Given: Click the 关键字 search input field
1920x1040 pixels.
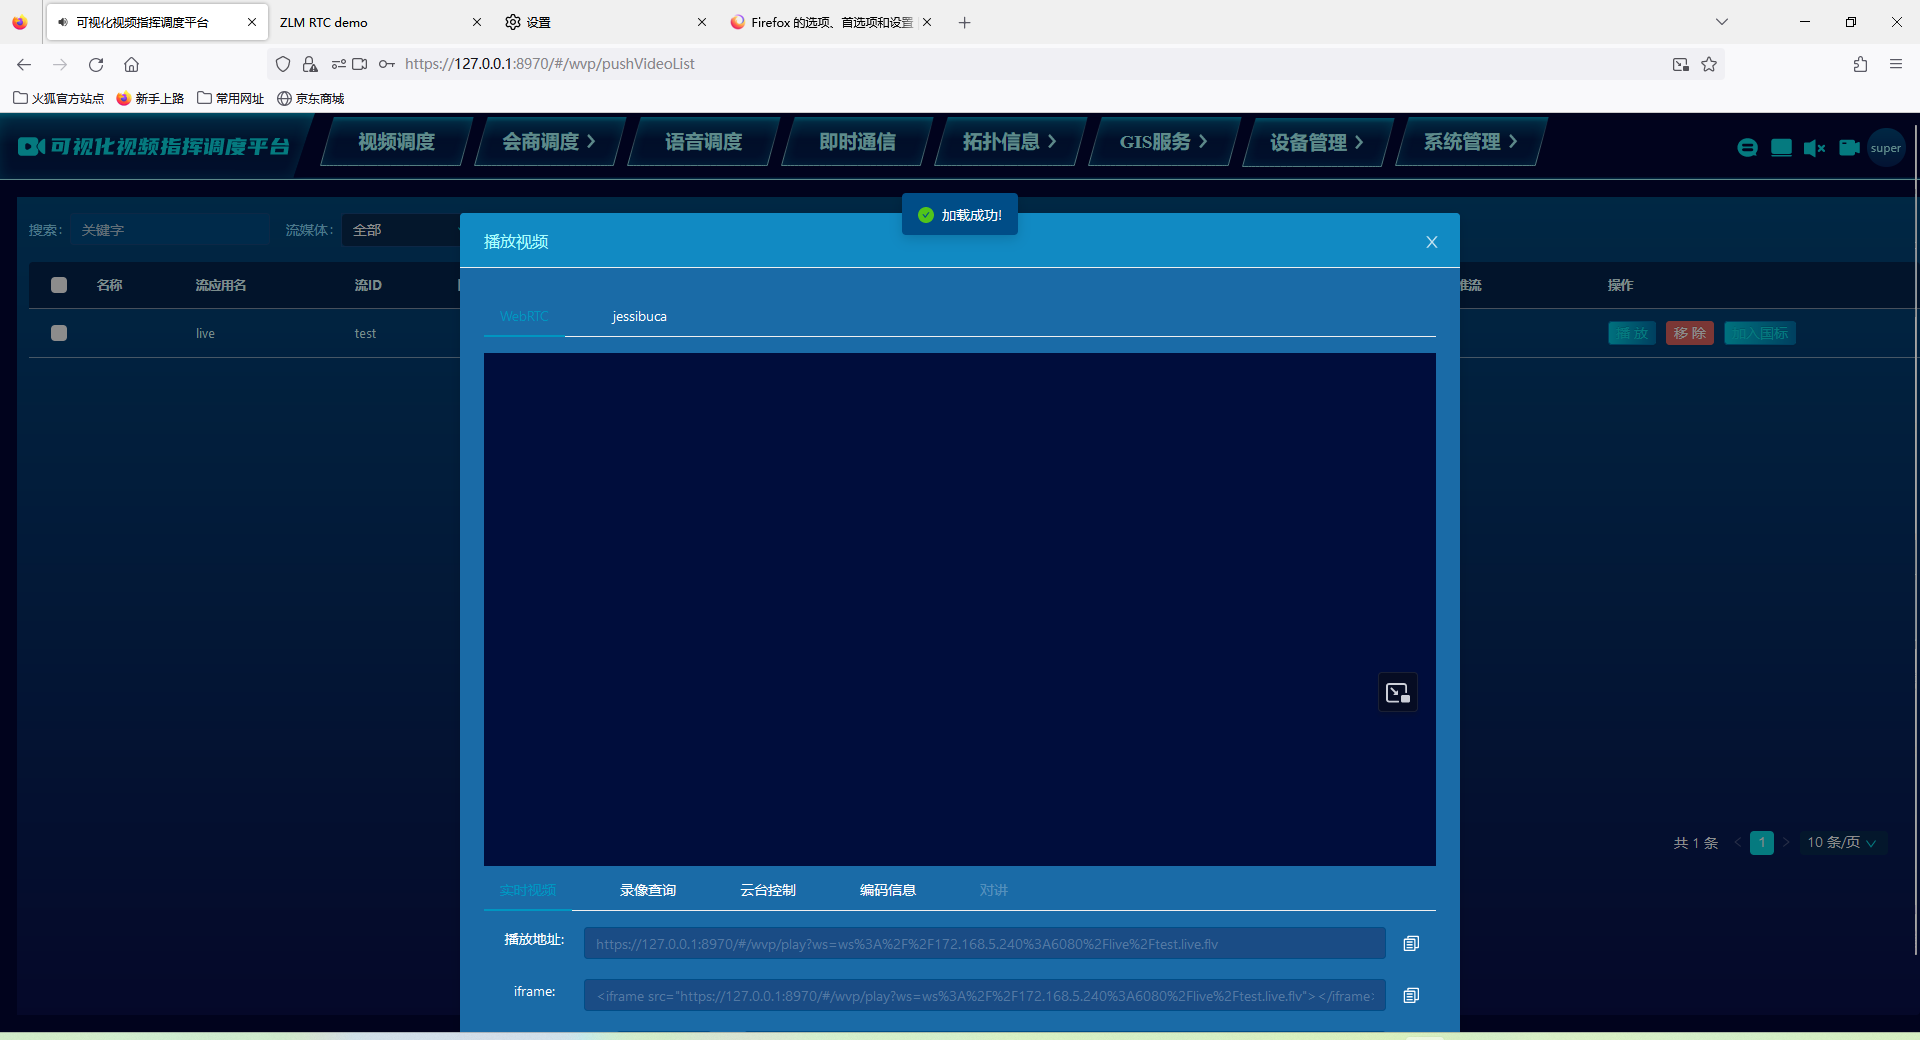Looking at the screenshot, I should 168,230.
